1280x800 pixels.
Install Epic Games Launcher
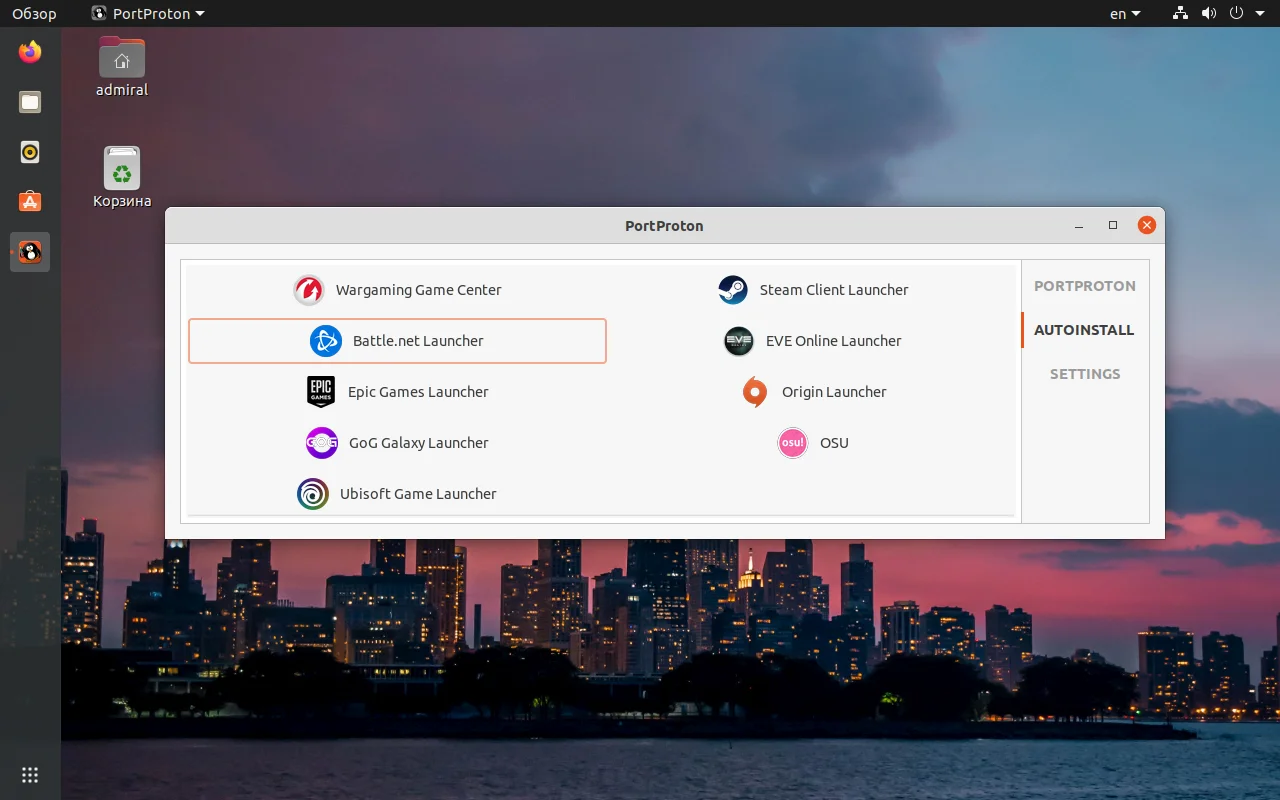tap(397, 392)
